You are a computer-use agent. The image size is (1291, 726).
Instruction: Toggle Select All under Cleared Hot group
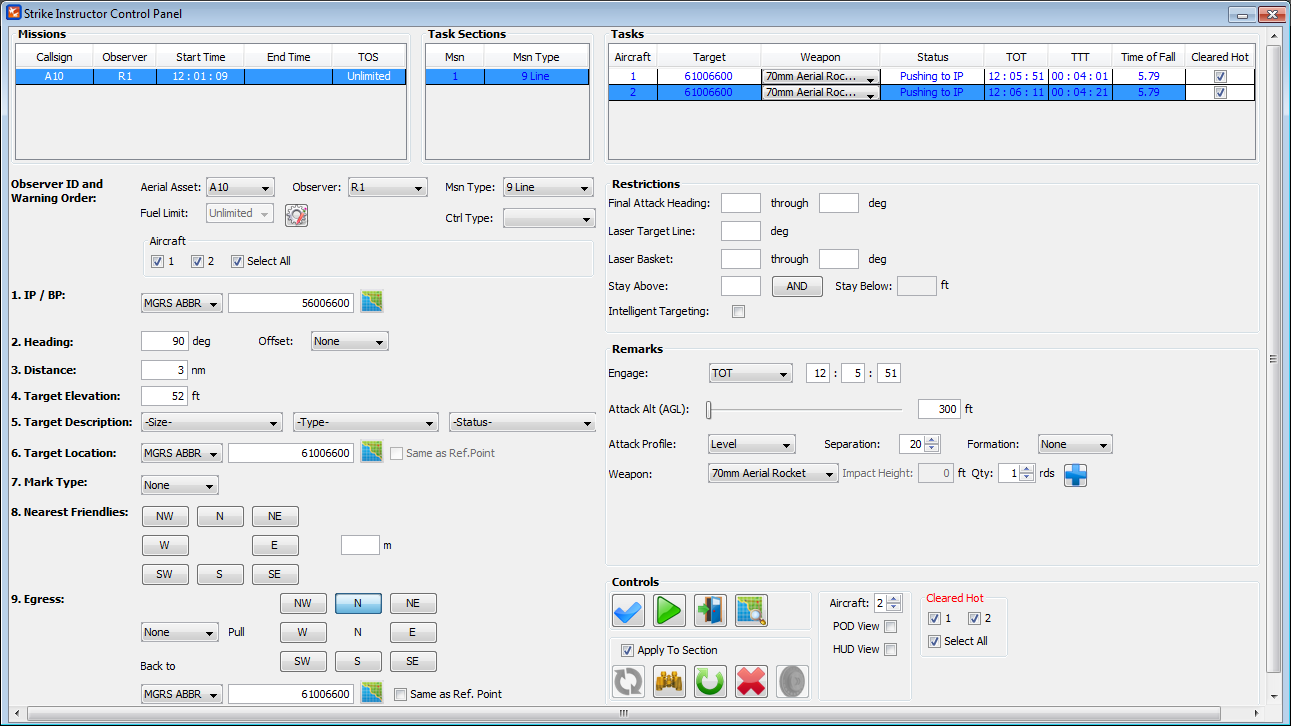coord(934,641)
